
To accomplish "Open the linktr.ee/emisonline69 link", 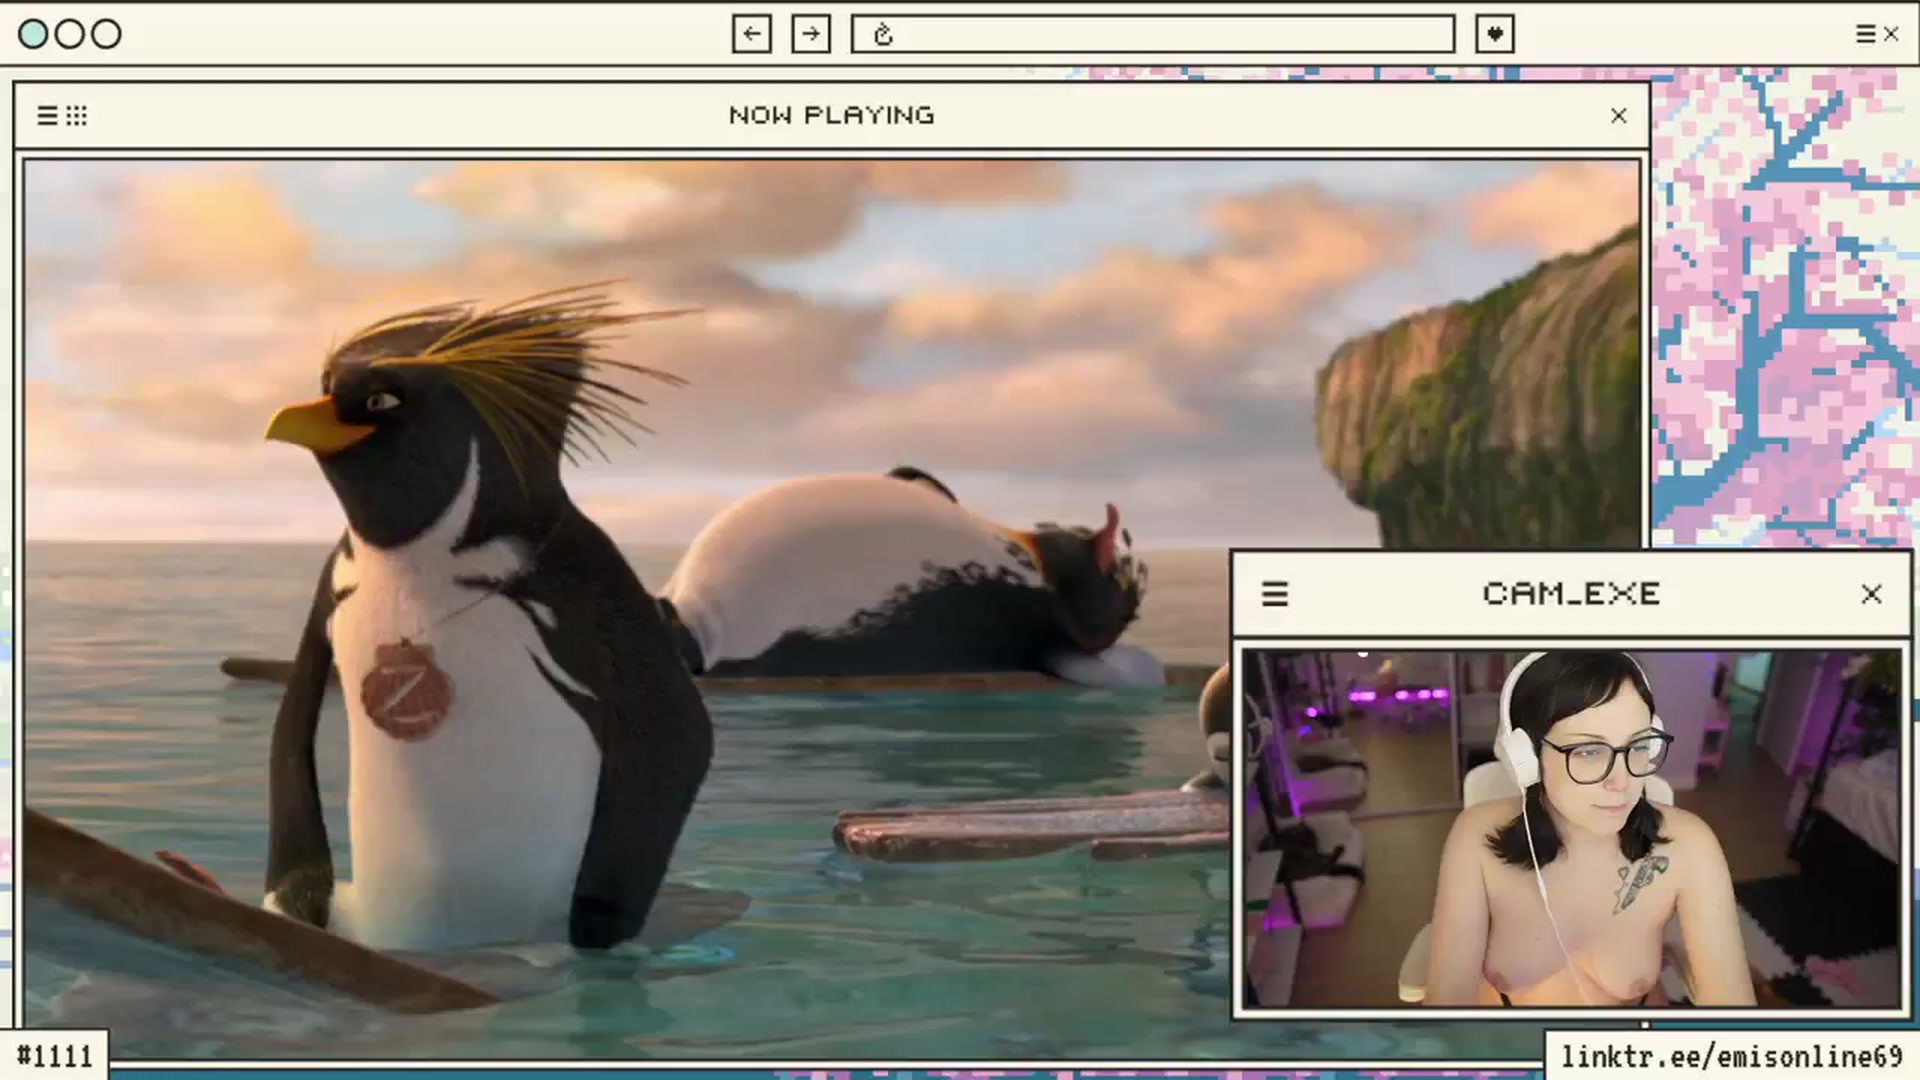I will [1731, 1056].
